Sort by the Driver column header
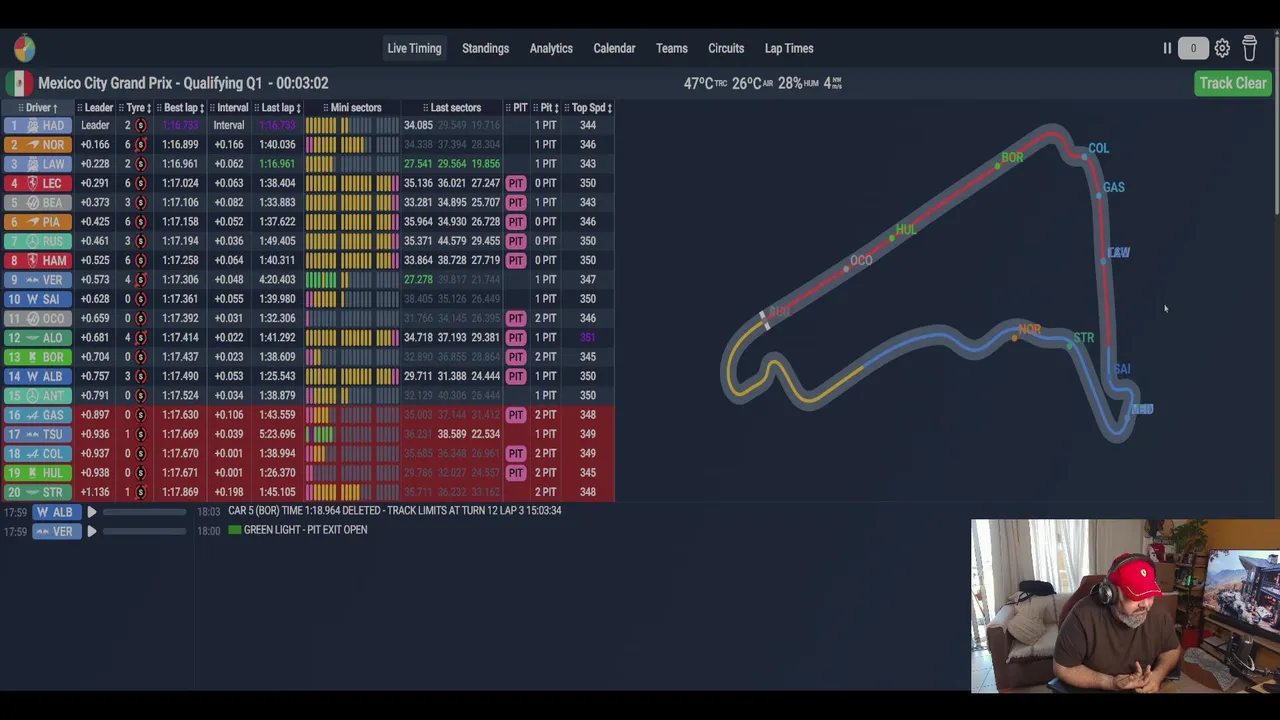 click(38, 107)
